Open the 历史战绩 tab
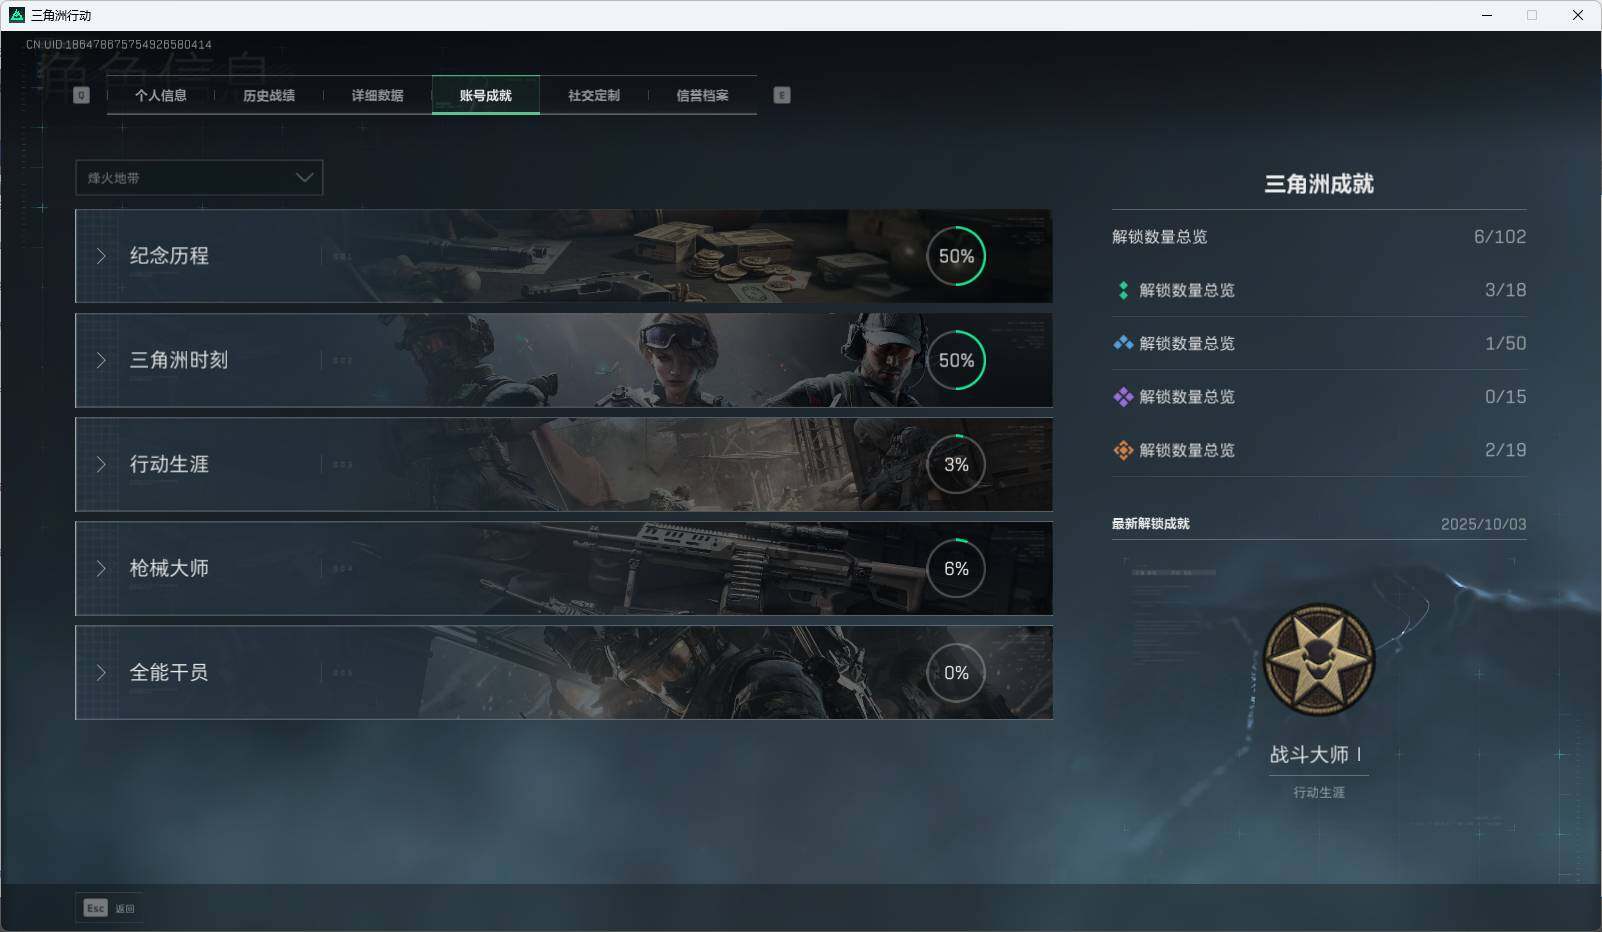 [269, 96]
